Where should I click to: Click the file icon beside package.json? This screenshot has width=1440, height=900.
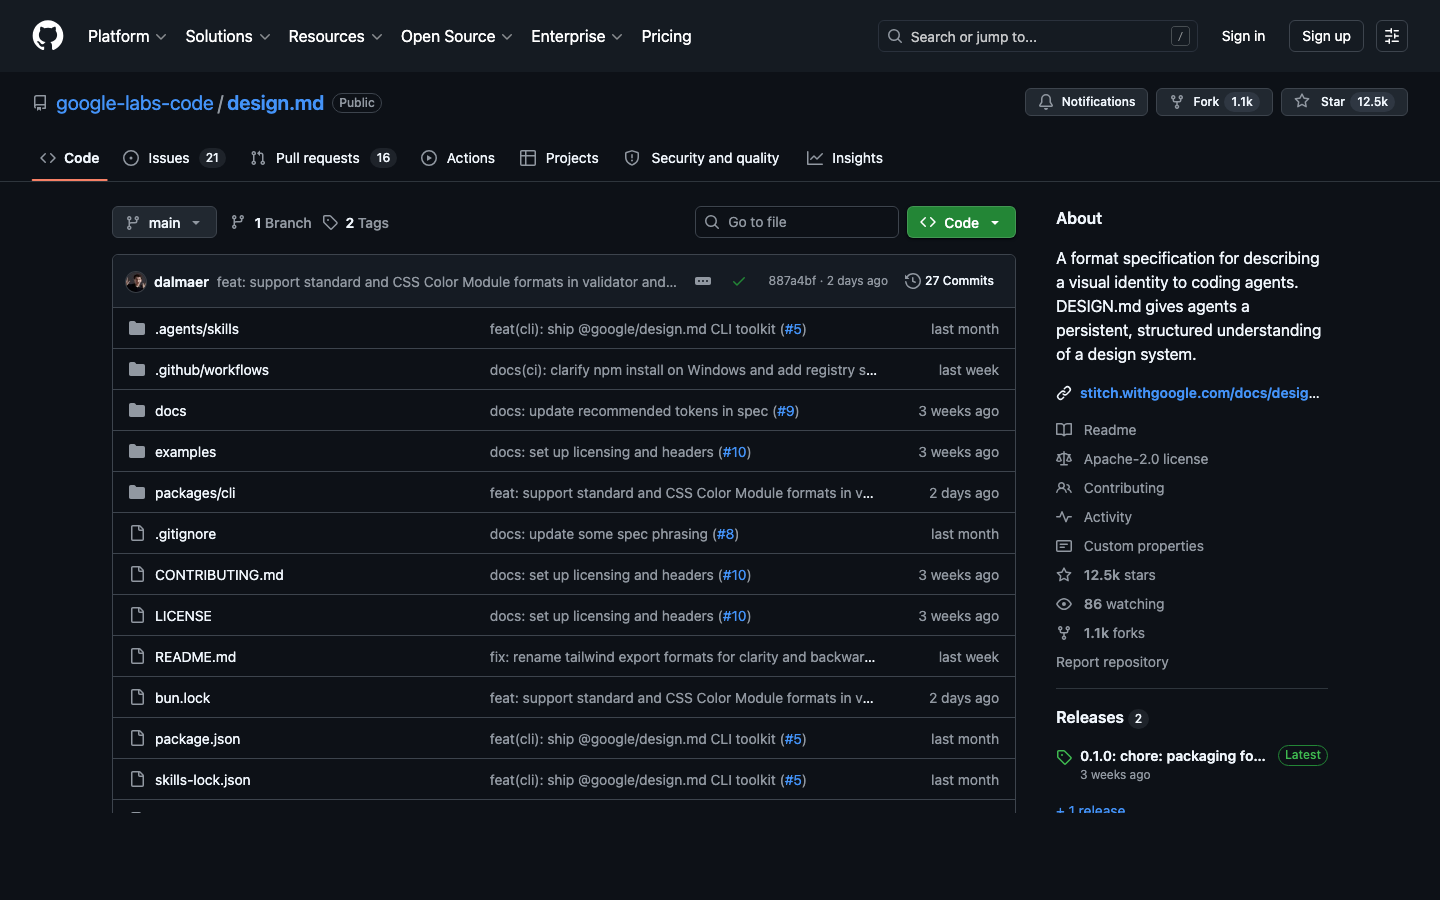137,738
